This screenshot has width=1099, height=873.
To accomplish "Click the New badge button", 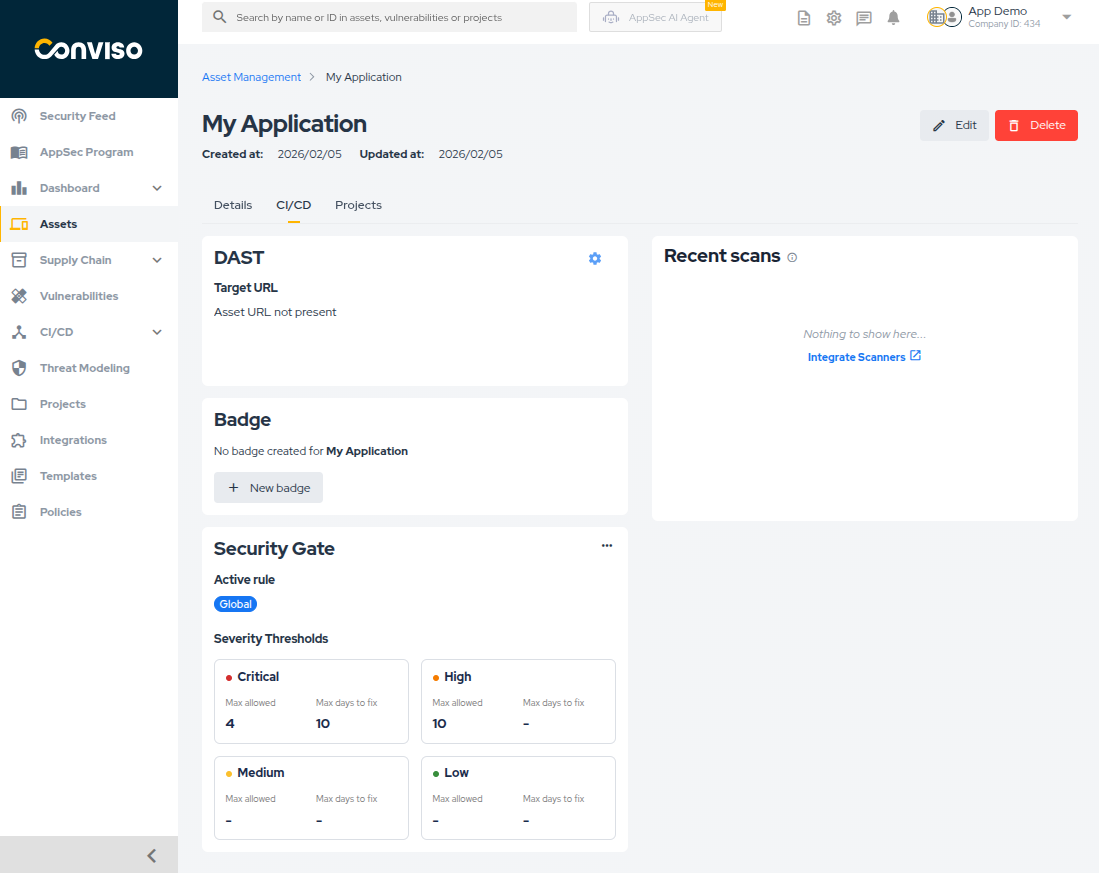I will pyautogui.click(x=268, y=488).
